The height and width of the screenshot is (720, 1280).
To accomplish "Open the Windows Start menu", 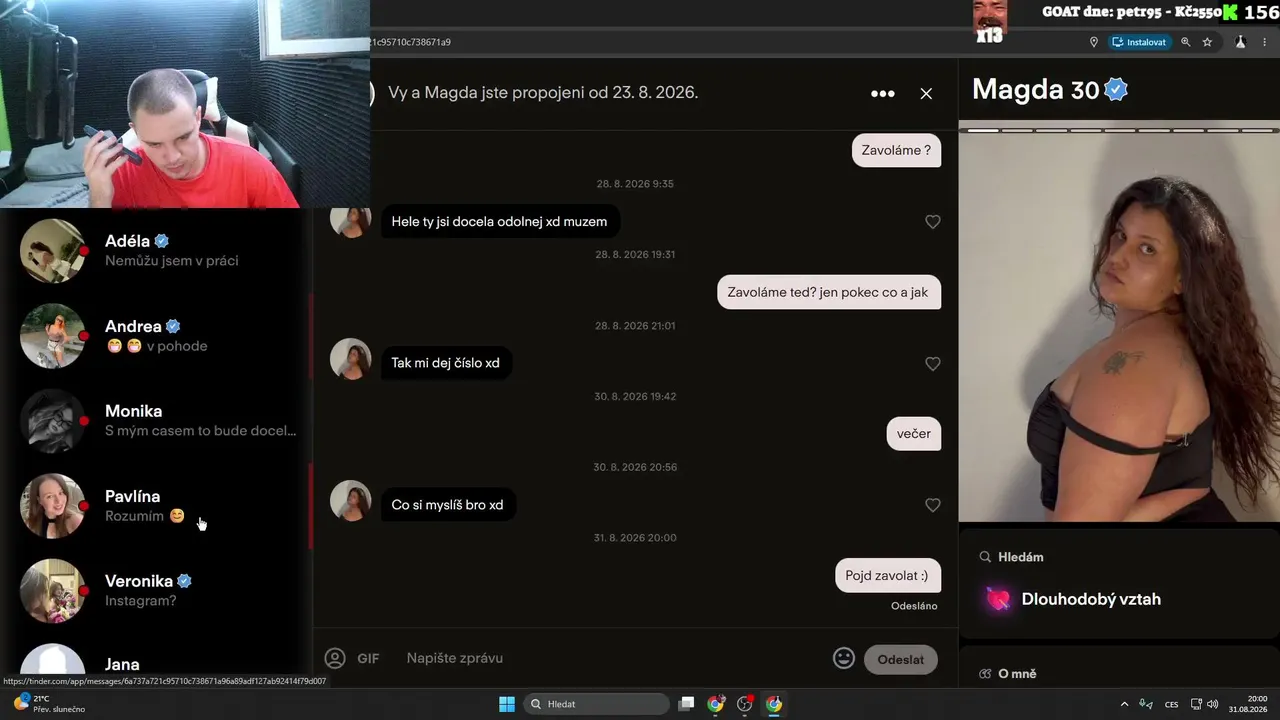I will (x=507, y=704).
